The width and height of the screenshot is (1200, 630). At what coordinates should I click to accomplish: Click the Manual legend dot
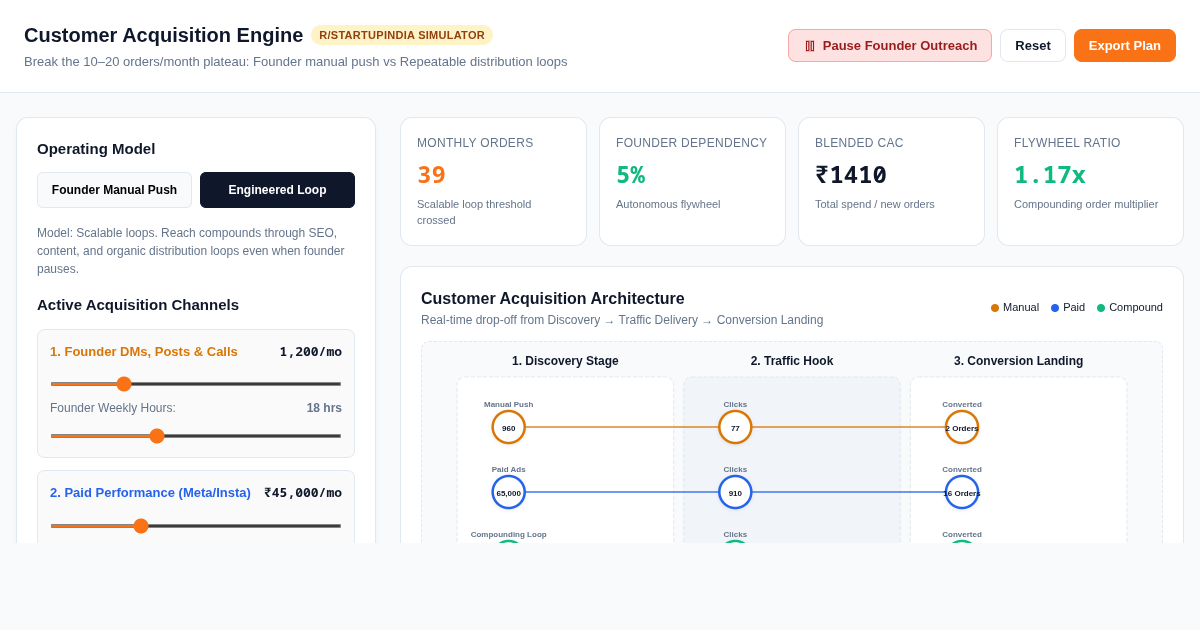click(x=995, y=308)
